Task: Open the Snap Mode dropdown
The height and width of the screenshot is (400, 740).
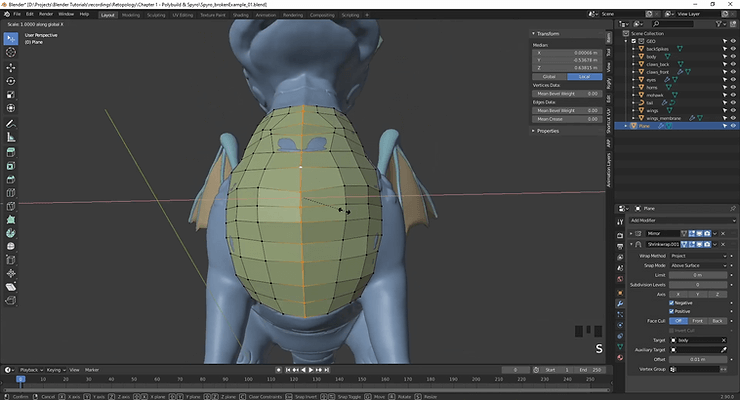Action: click(698, 266)
